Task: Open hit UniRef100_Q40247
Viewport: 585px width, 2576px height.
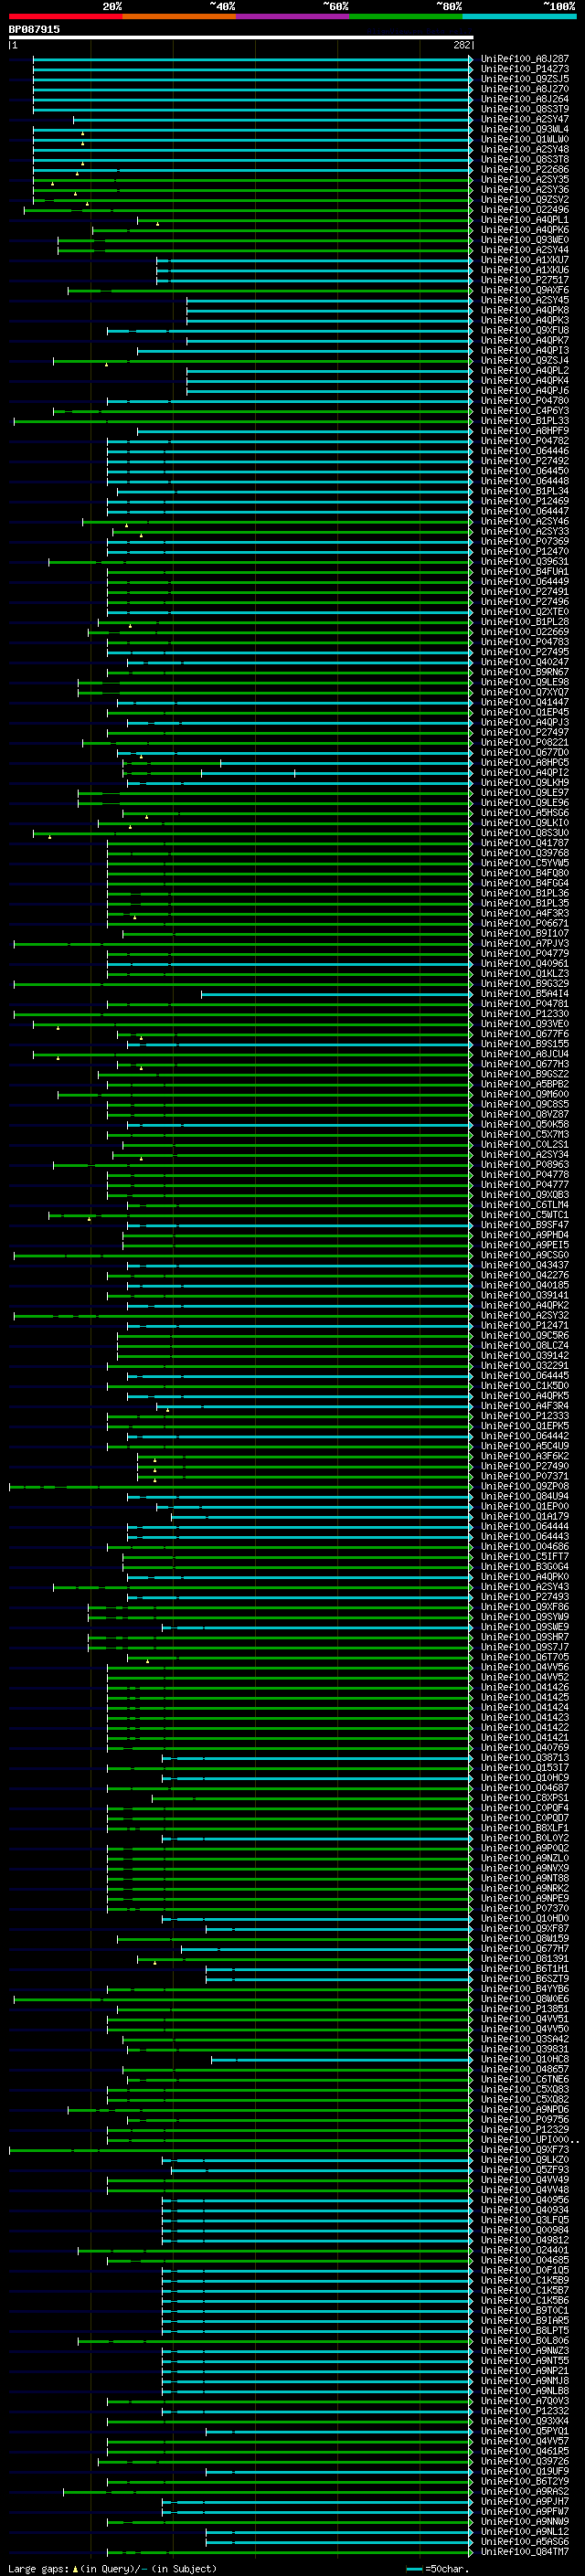Action: [x=525, y=662]
